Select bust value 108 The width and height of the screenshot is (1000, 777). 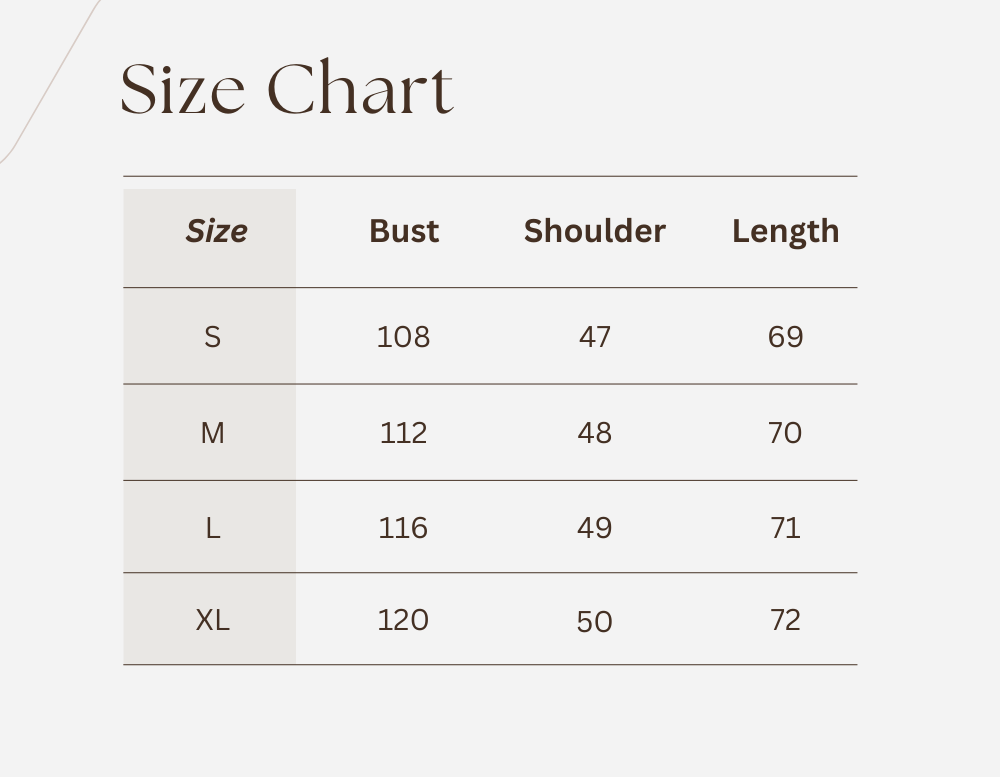point(403,337)
